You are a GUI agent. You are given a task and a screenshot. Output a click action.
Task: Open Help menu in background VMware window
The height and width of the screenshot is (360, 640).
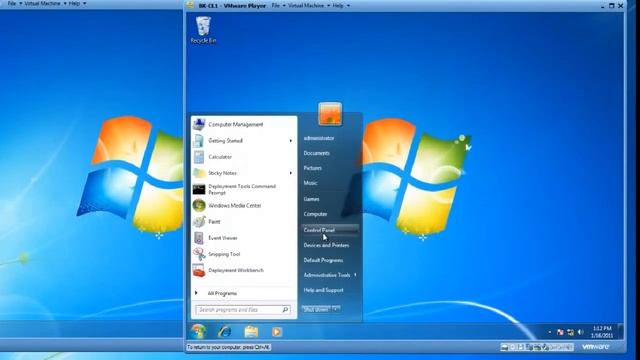pos(77,3)
